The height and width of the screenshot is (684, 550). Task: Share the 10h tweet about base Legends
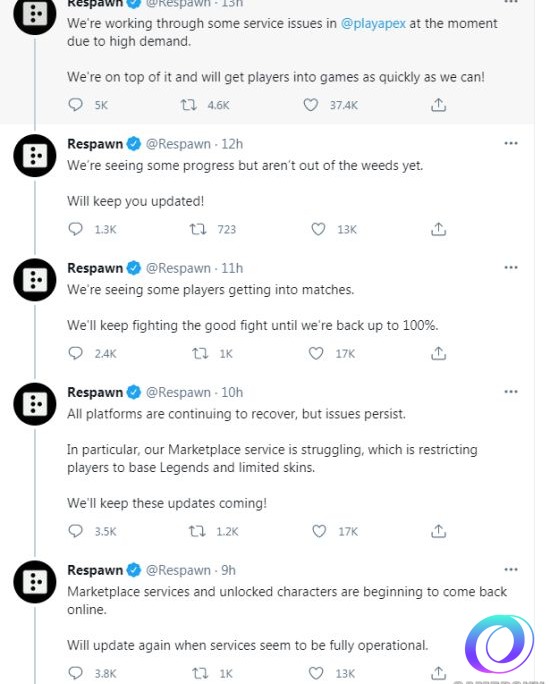tap(438, 531)
